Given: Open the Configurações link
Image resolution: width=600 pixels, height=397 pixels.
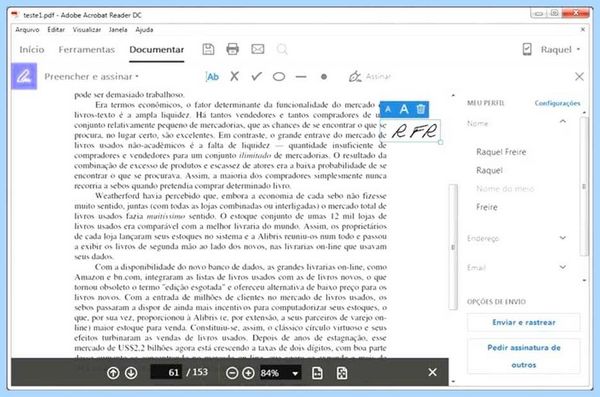Looking at the screenshot, I should coord(558,103).
